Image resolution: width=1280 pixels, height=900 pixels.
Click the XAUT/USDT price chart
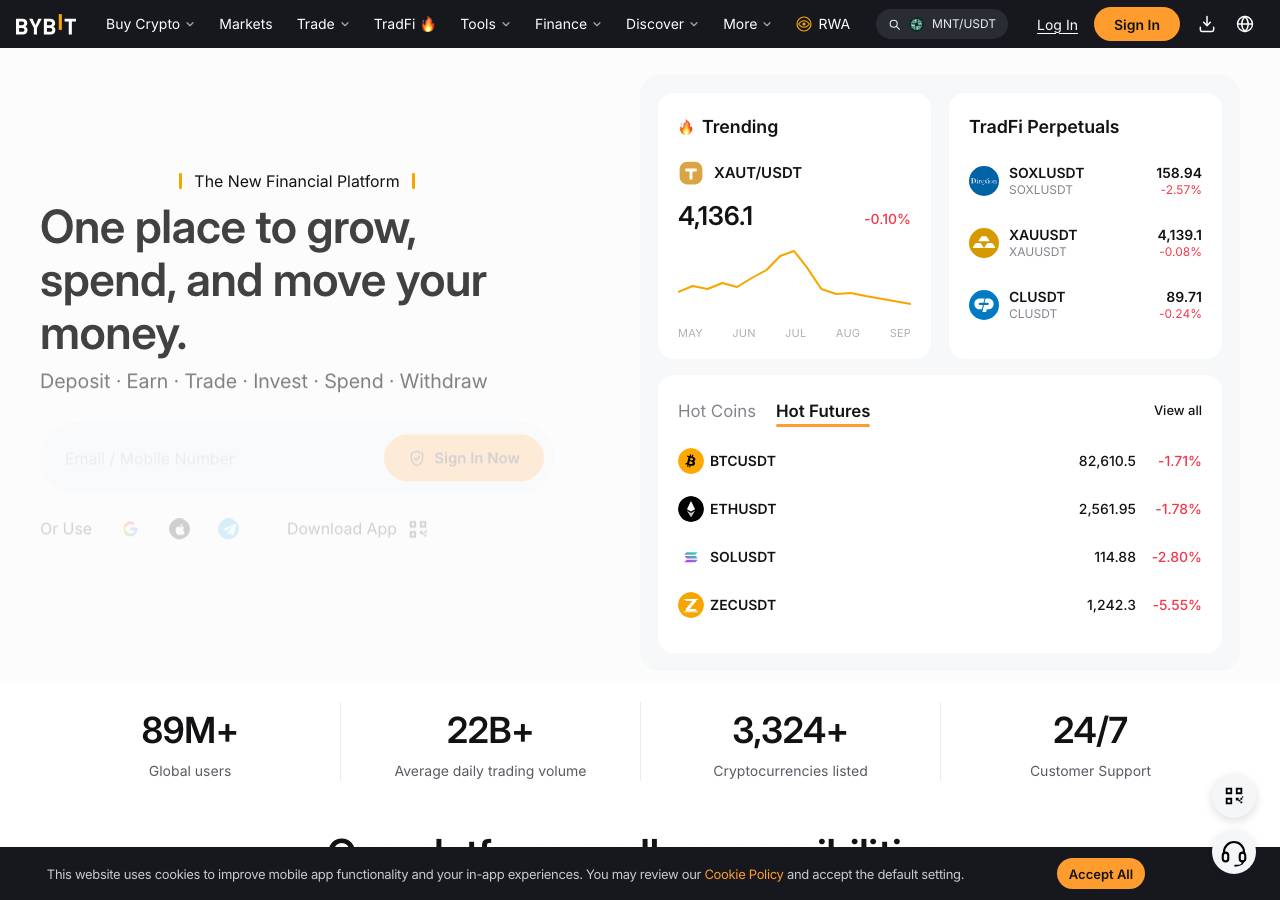tap(794, 279)
